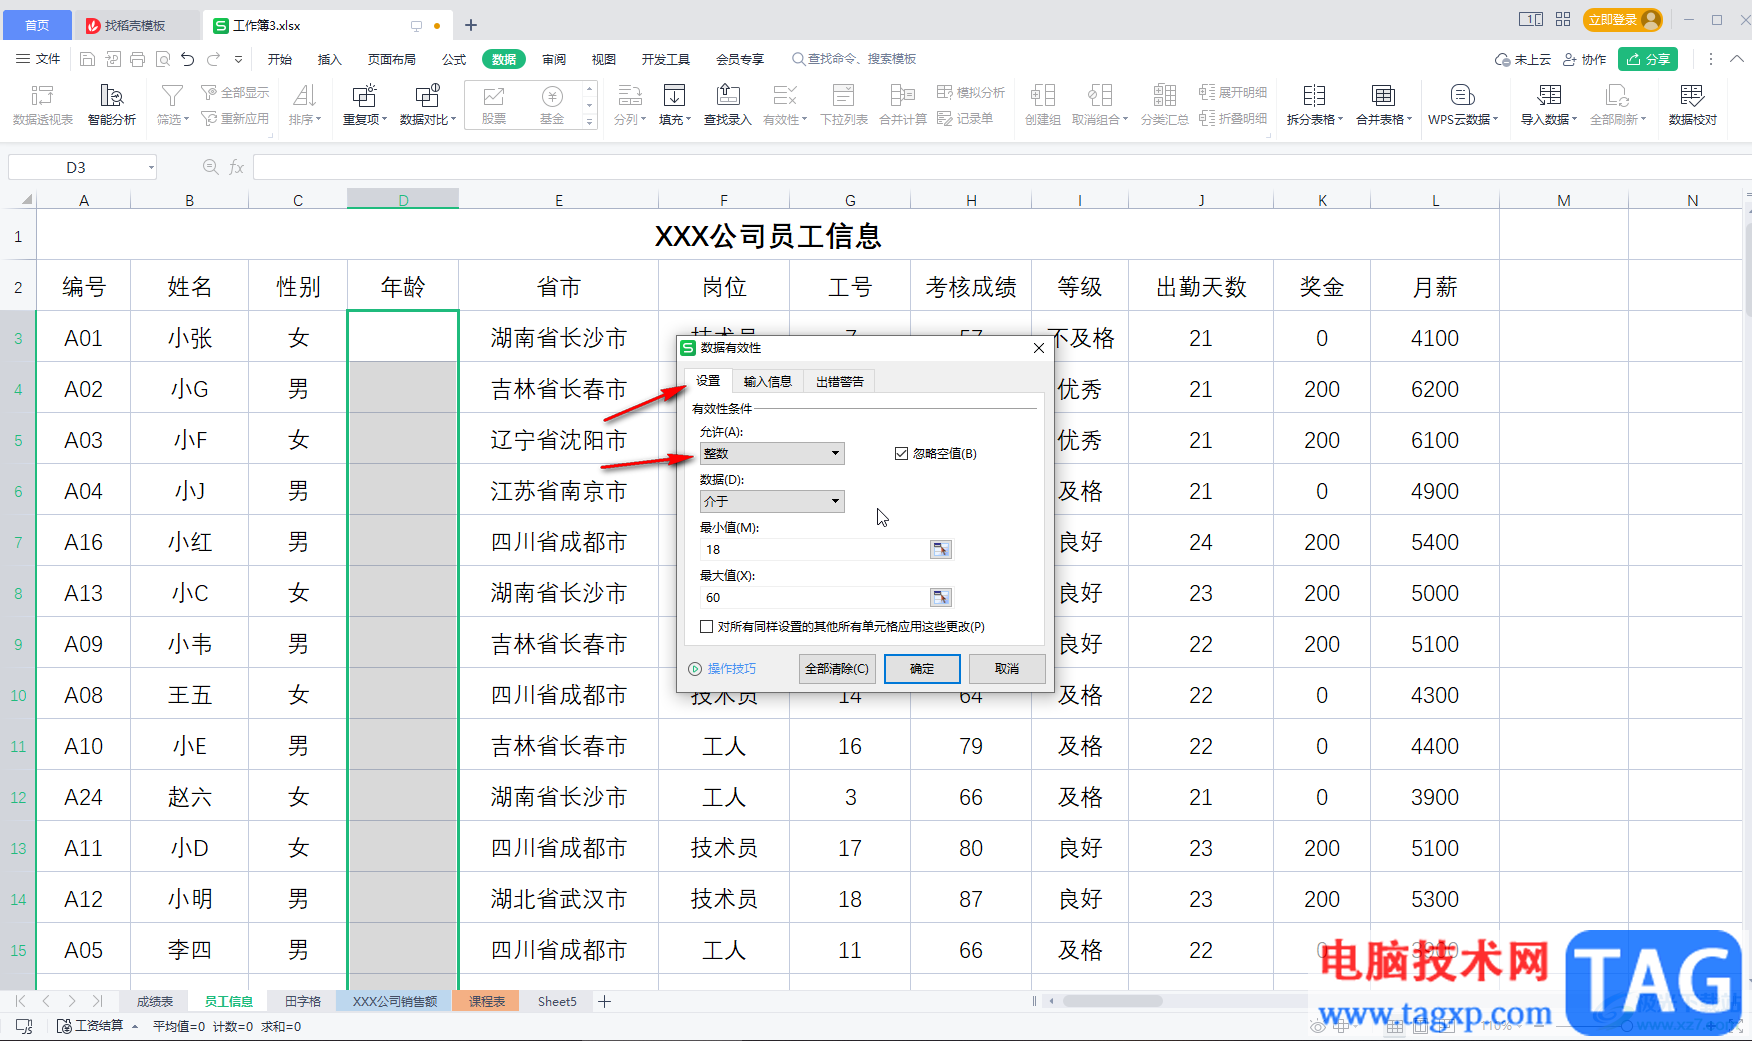Switch to the 输入信息 tab
The image size is (1752, 1041).
pyautogui.click(x=767, y=381)
